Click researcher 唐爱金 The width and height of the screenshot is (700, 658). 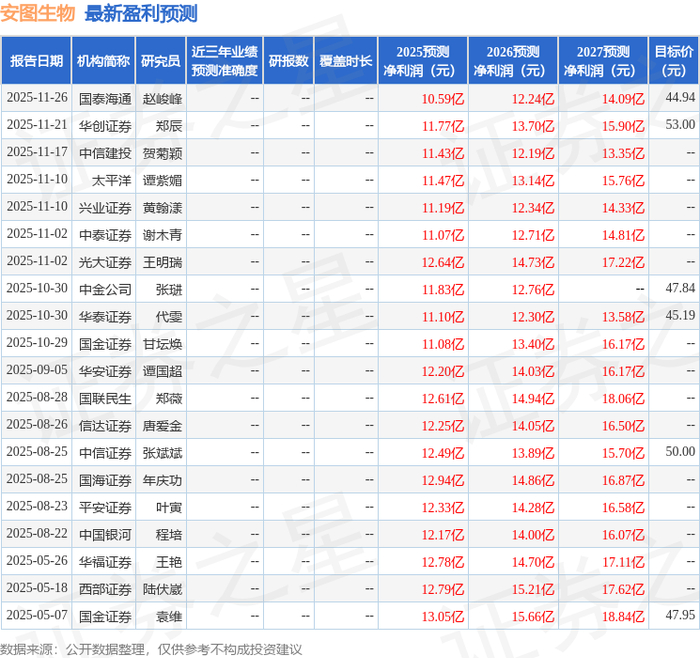(162, 425)
